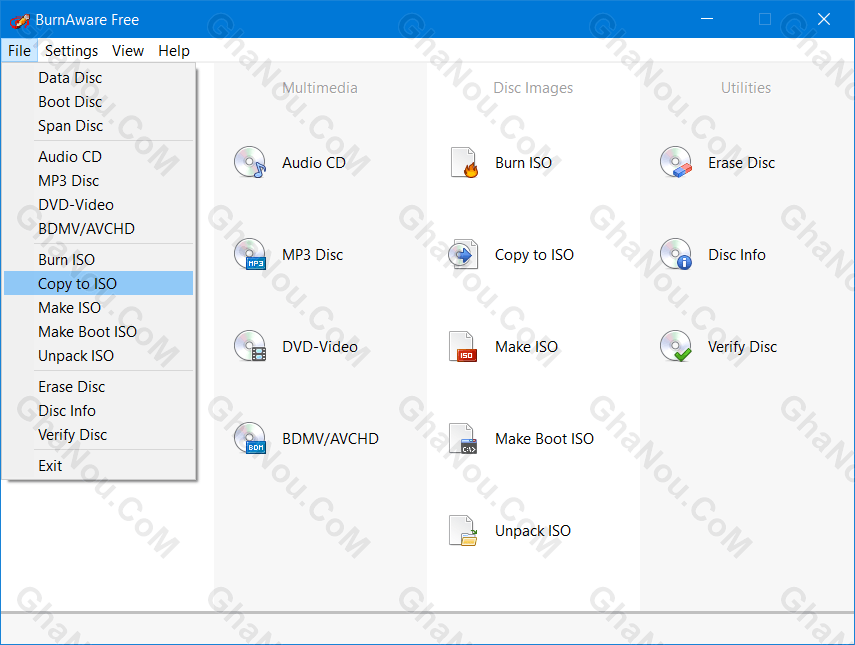
Task: Open BDMV/AVCHD label in Multimedia column
Action: coord(330,439)
